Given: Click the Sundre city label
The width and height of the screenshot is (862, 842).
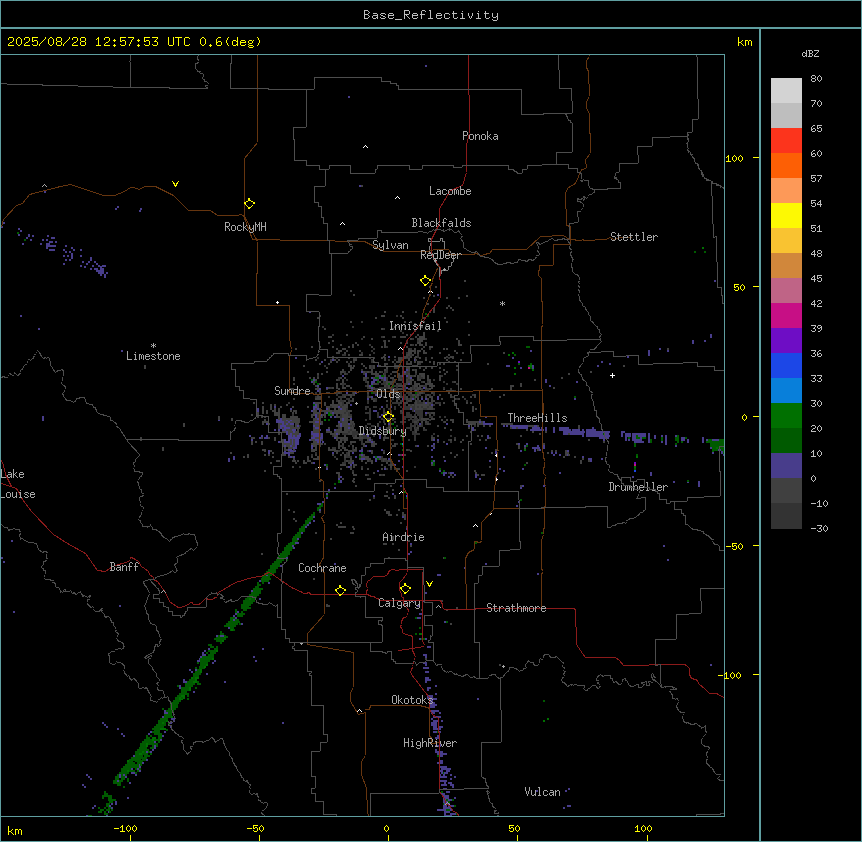Looking at the screenshot, I should (292, 391).
